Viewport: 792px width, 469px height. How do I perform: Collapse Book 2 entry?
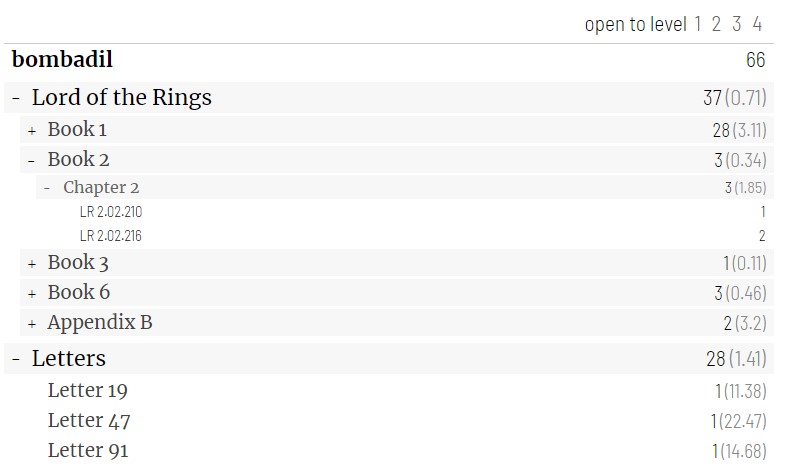32,160
